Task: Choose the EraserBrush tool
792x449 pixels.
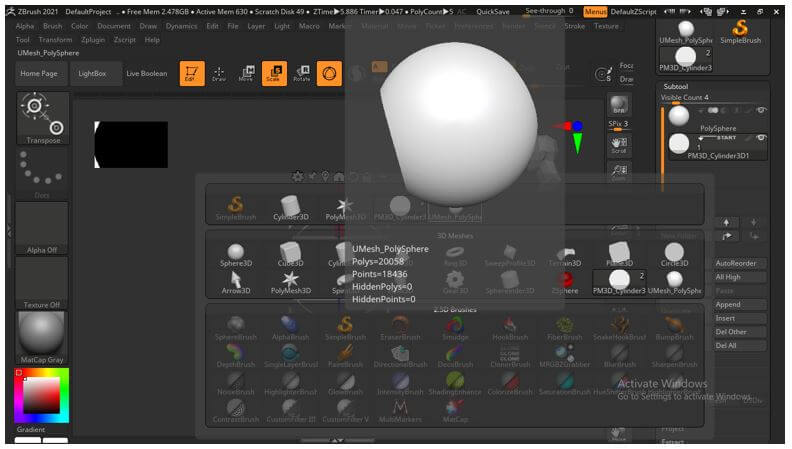Action: click(400, 329)
